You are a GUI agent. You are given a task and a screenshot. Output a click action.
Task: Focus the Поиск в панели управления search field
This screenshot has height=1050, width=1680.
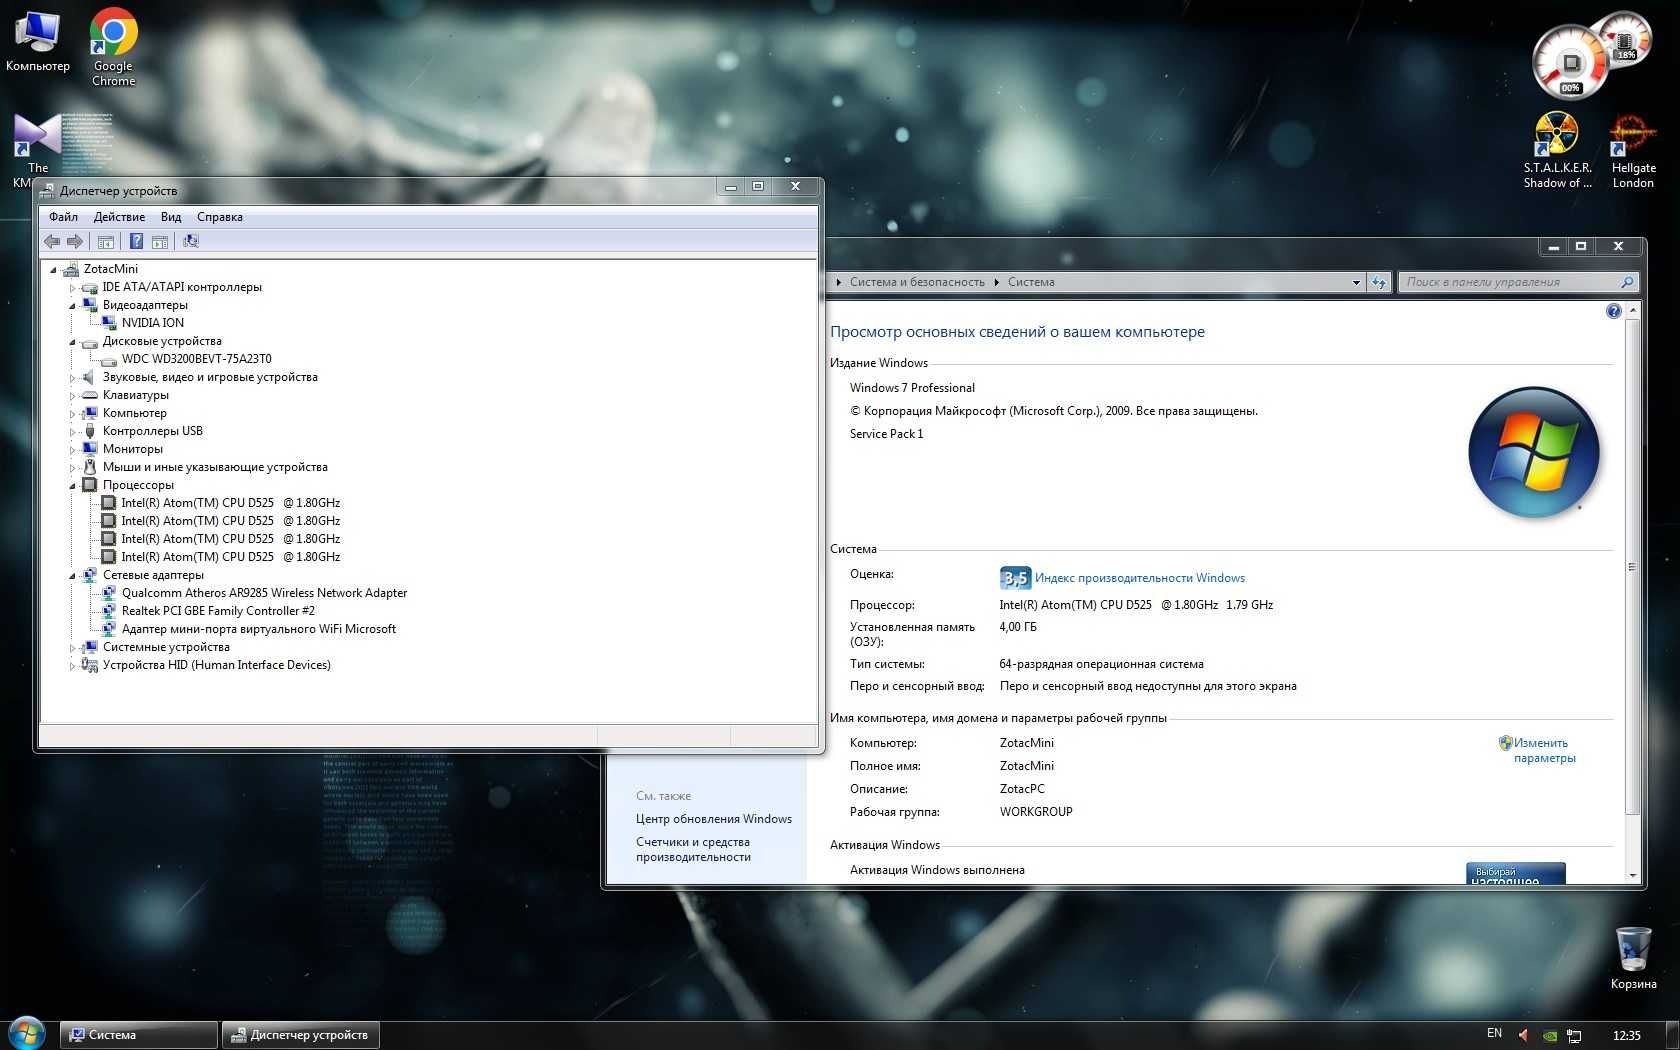pos(1510,282)
